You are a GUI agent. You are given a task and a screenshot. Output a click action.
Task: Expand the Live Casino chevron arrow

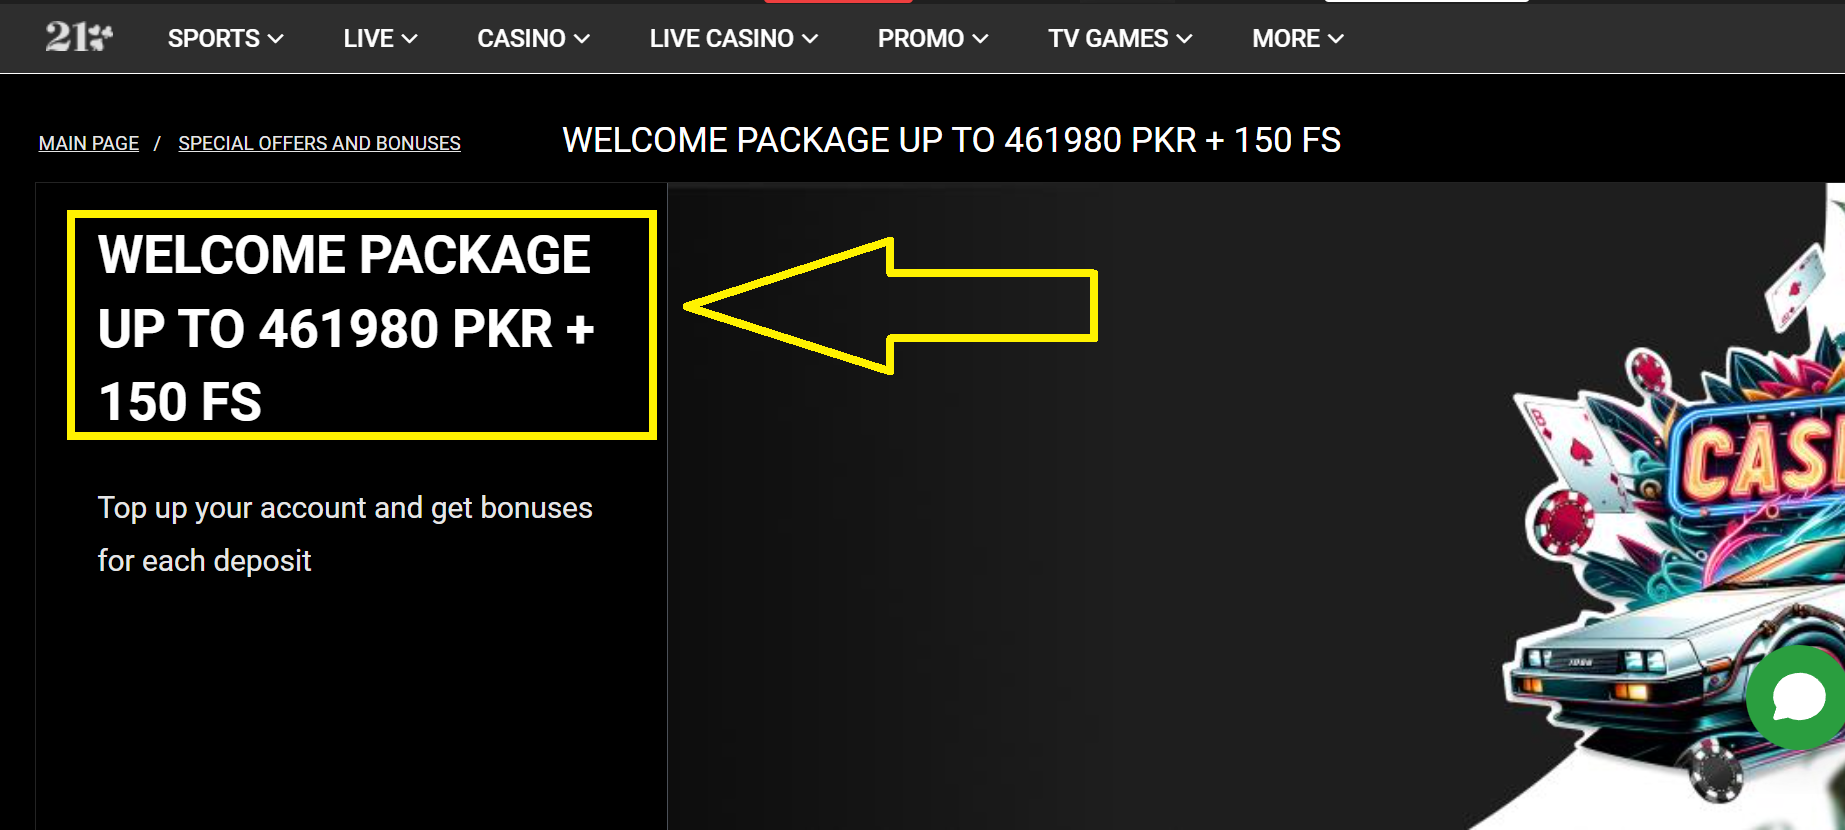810,39
